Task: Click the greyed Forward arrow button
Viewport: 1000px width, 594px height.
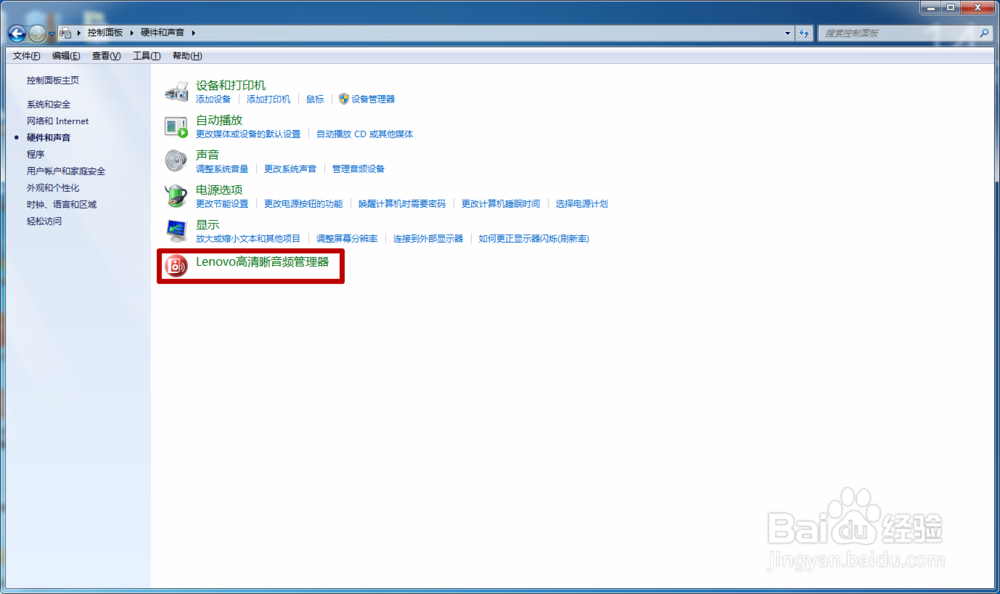Action: [x=37, y=33]
